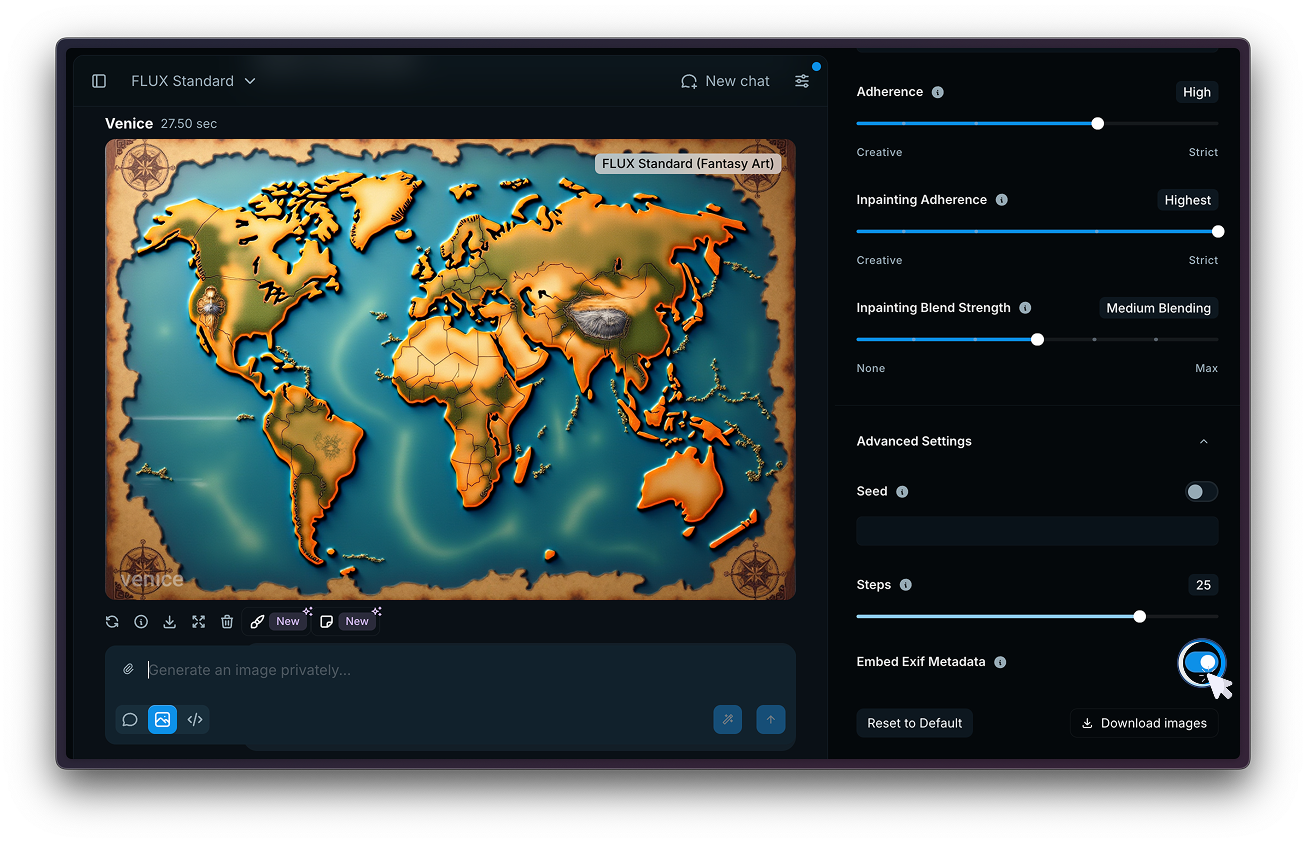Send the prompt with the up arrow
Image resolution: width=1306 pixels, height=843 pixels.
click(771, 720)
